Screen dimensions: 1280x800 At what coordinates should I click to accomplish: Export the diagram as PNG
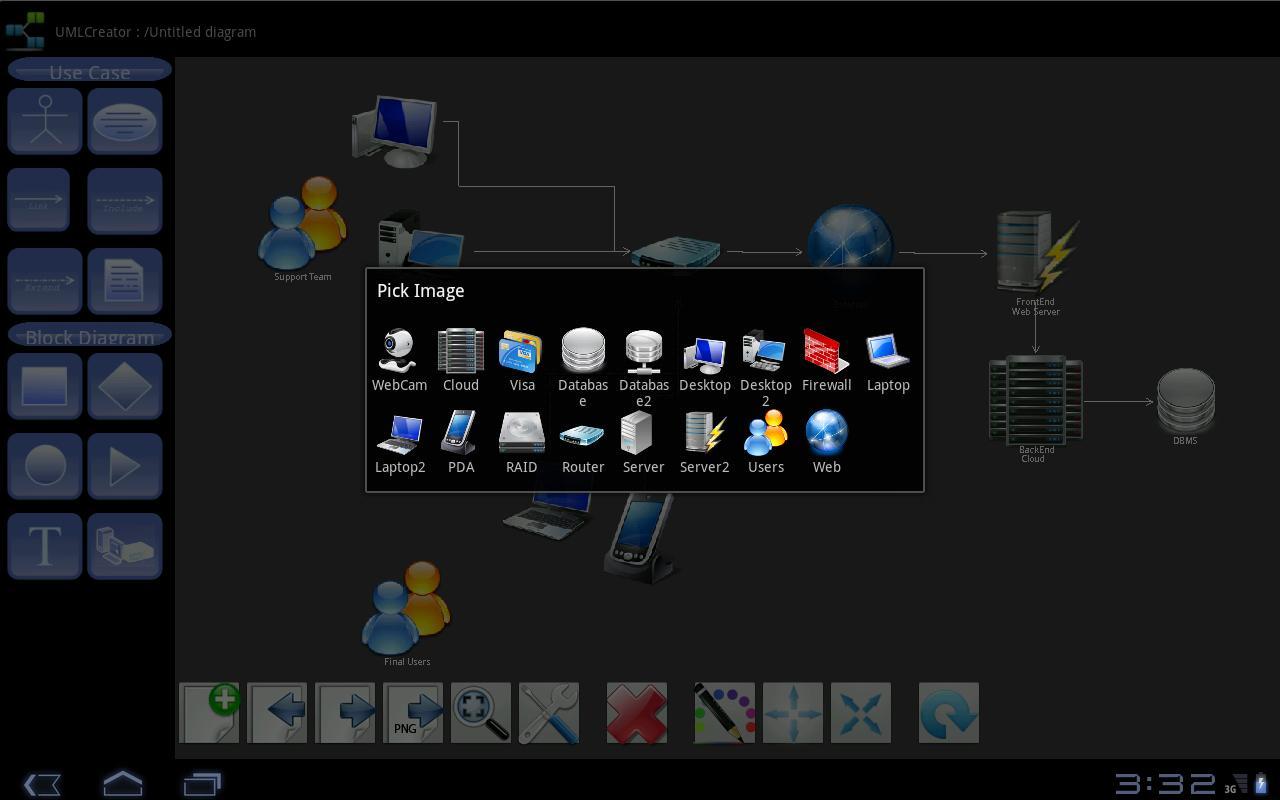pos(413,713)
